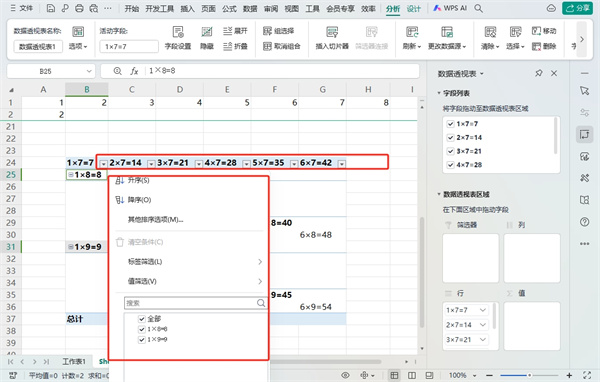The image size is (600, 382).
Task: Open the 选项 options dropdown
Action: pyautogui.click(x=78, y=46)
